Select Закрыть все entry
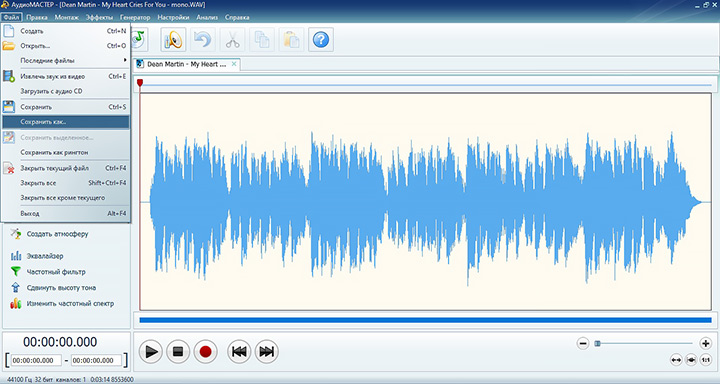 65,183
